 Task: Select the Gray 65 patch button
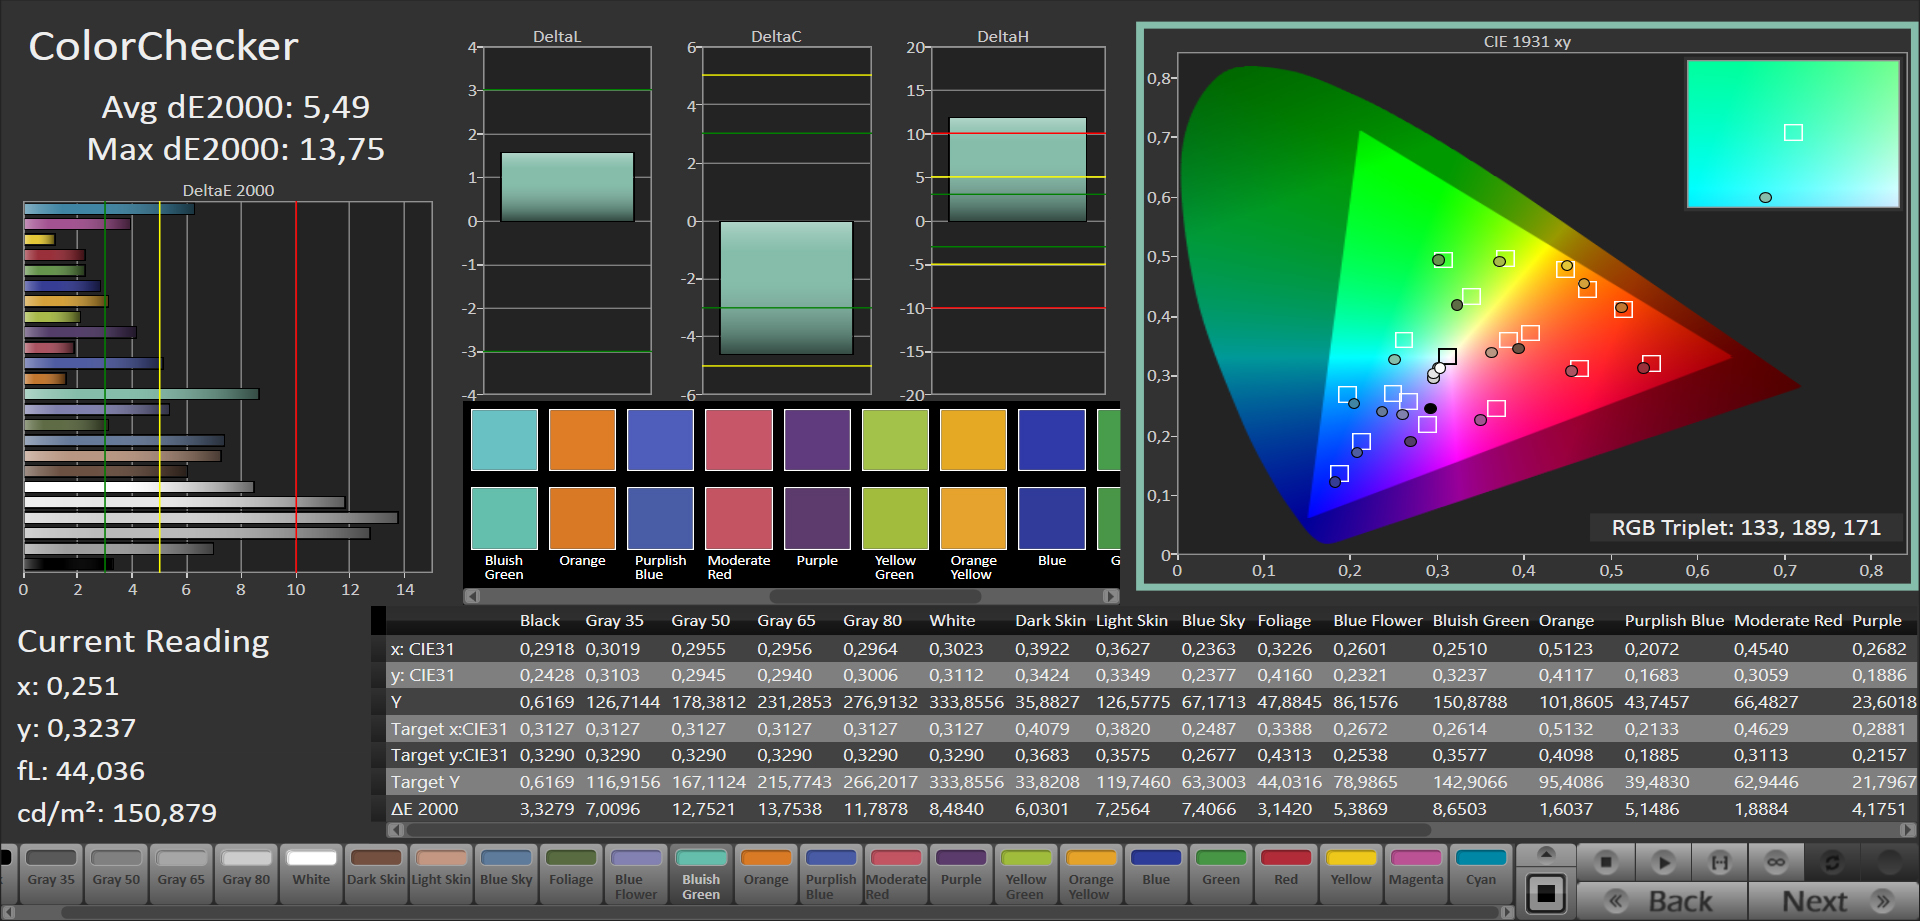[x=181, y=874]
